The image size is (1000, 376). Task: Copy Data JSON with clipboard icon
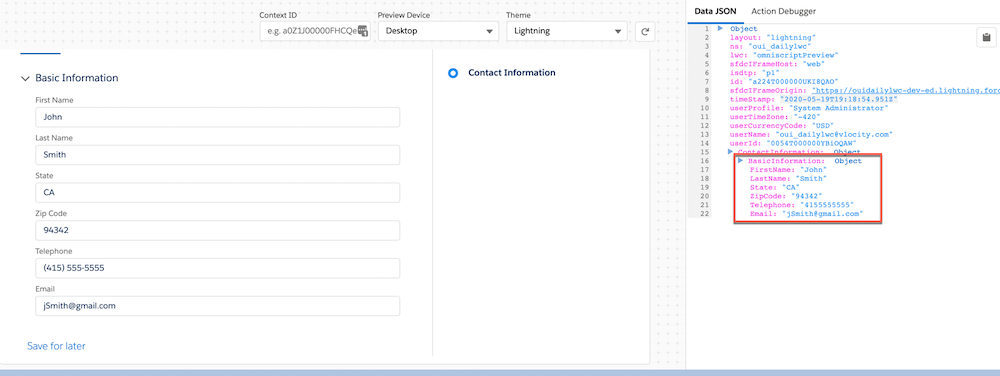(x=987, y=38)
